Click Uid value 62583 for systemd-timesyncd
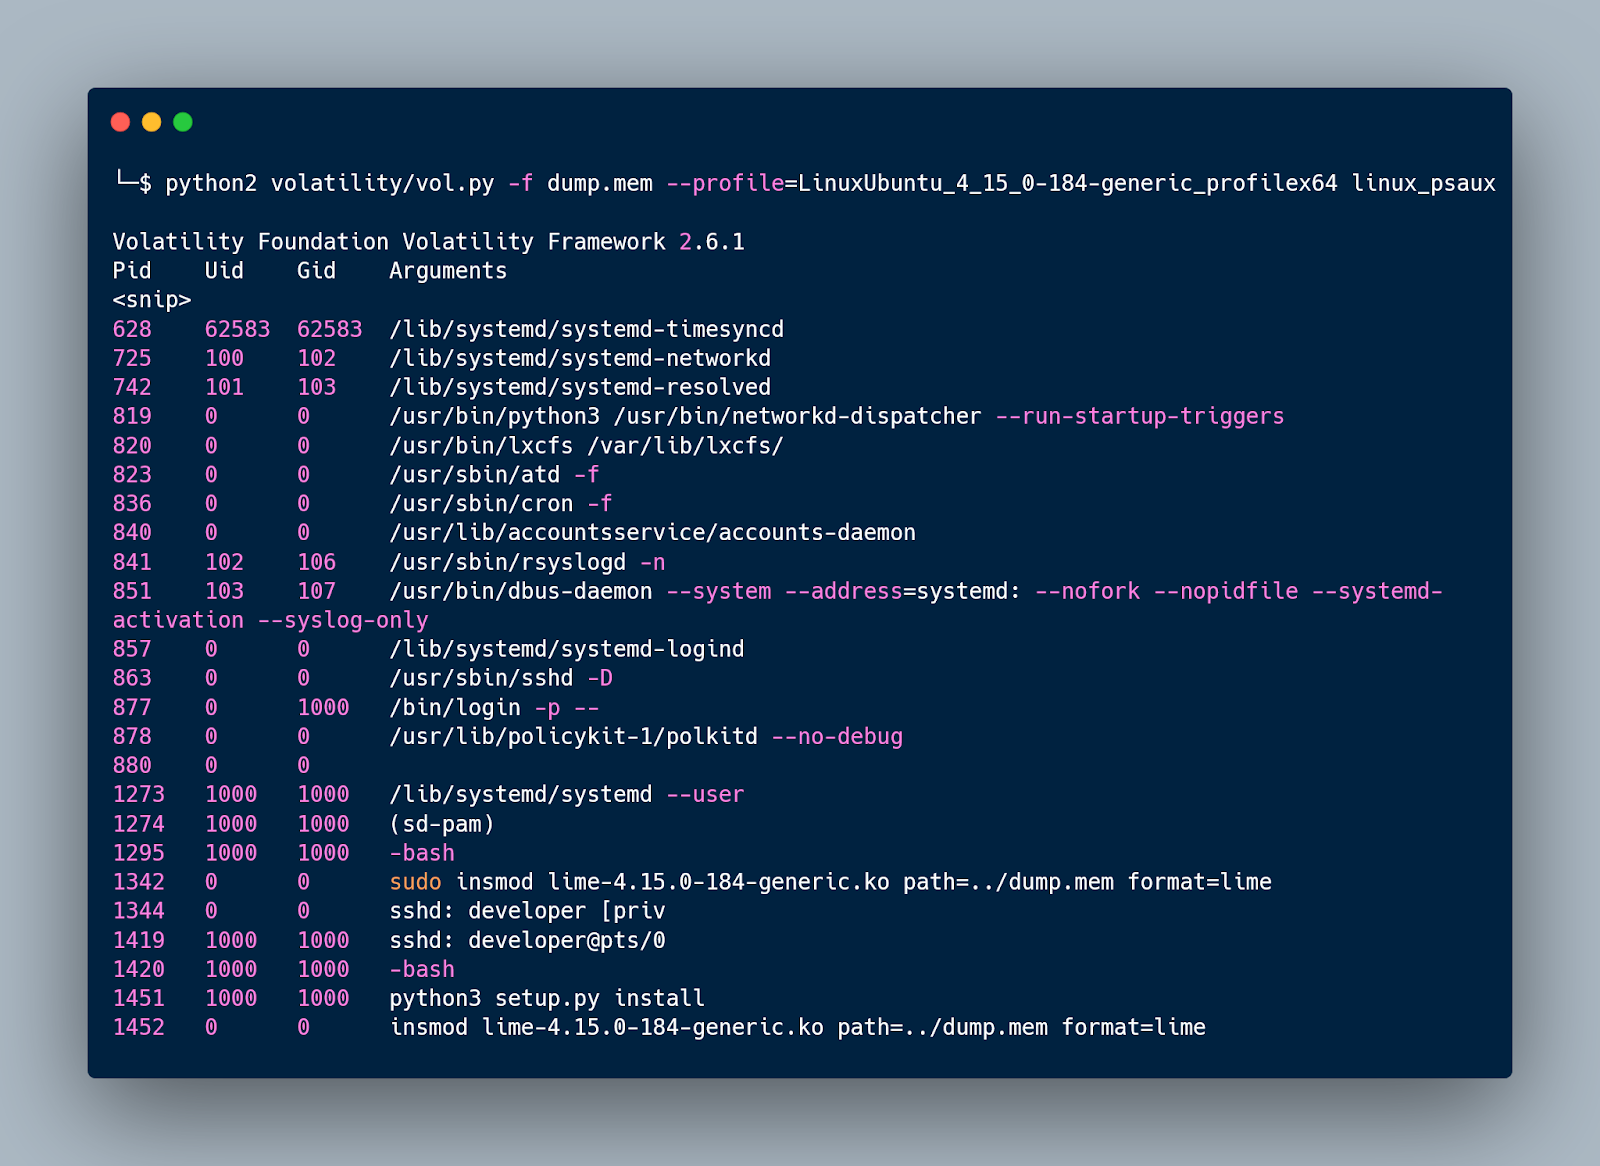 point(237,329)
